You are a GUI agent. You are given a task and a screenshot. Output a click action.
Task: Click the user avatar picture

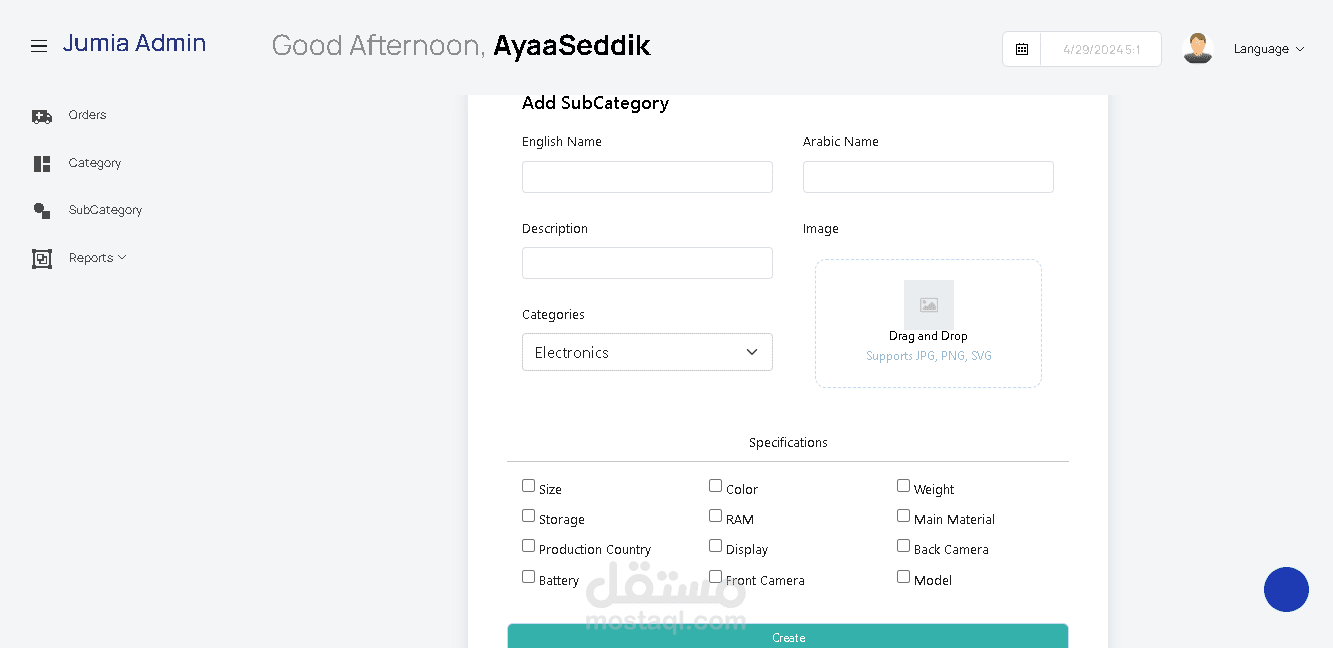coord(1197,48)
